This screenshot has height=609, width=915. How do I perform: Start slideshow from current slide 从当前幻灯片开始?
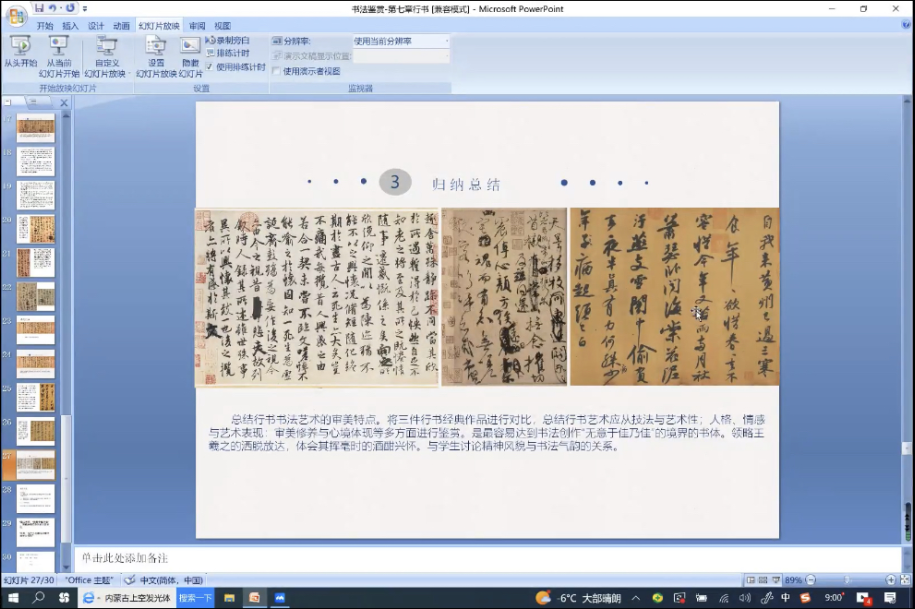(x=59, y=57)
